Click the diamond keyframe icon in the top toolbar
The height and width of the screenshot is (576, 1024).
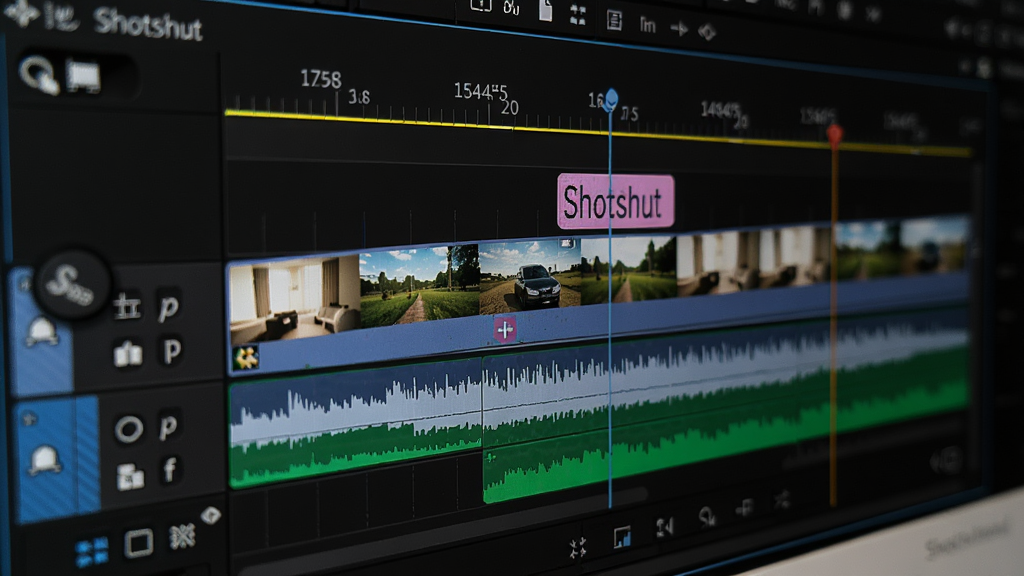[x=707, y=31]
